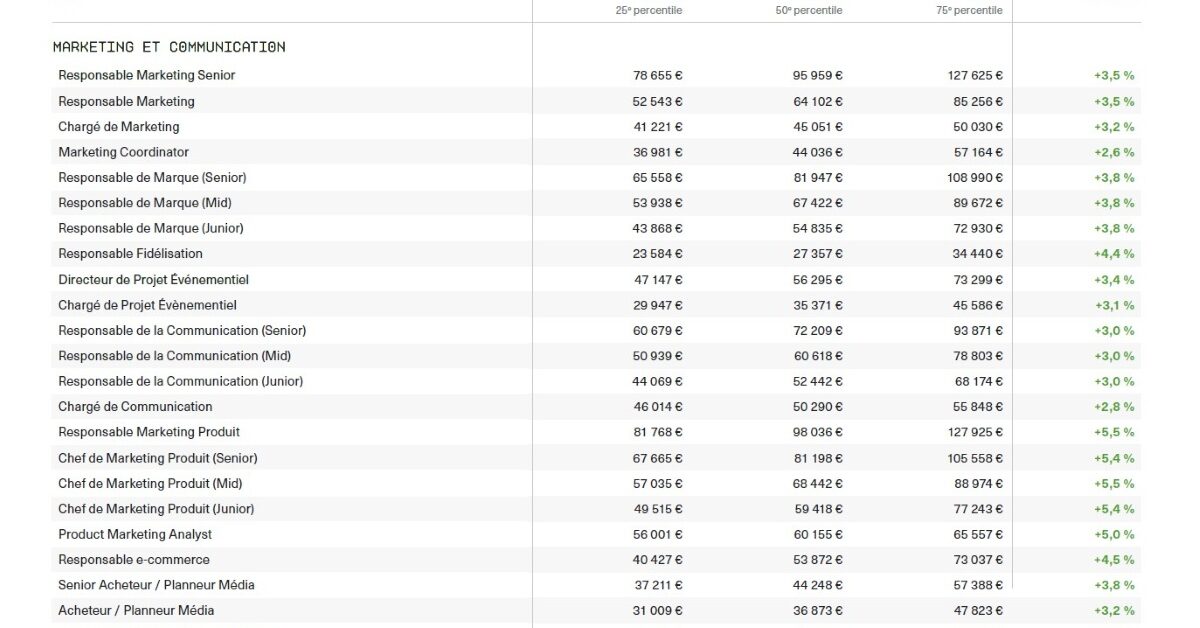Select the 50e percentile column header
Image resolution: width=1200 pixels, height=628 pixels.
coord(809,10)
